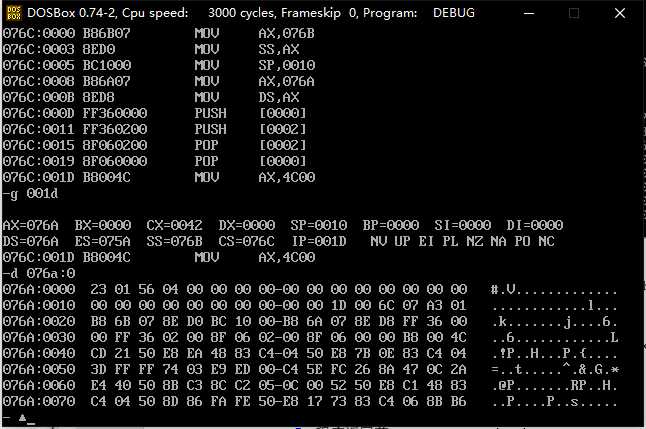Screen dimensions: 646x429
Task: Click memory dump row address 076A:0060
Action: point(39,385)
